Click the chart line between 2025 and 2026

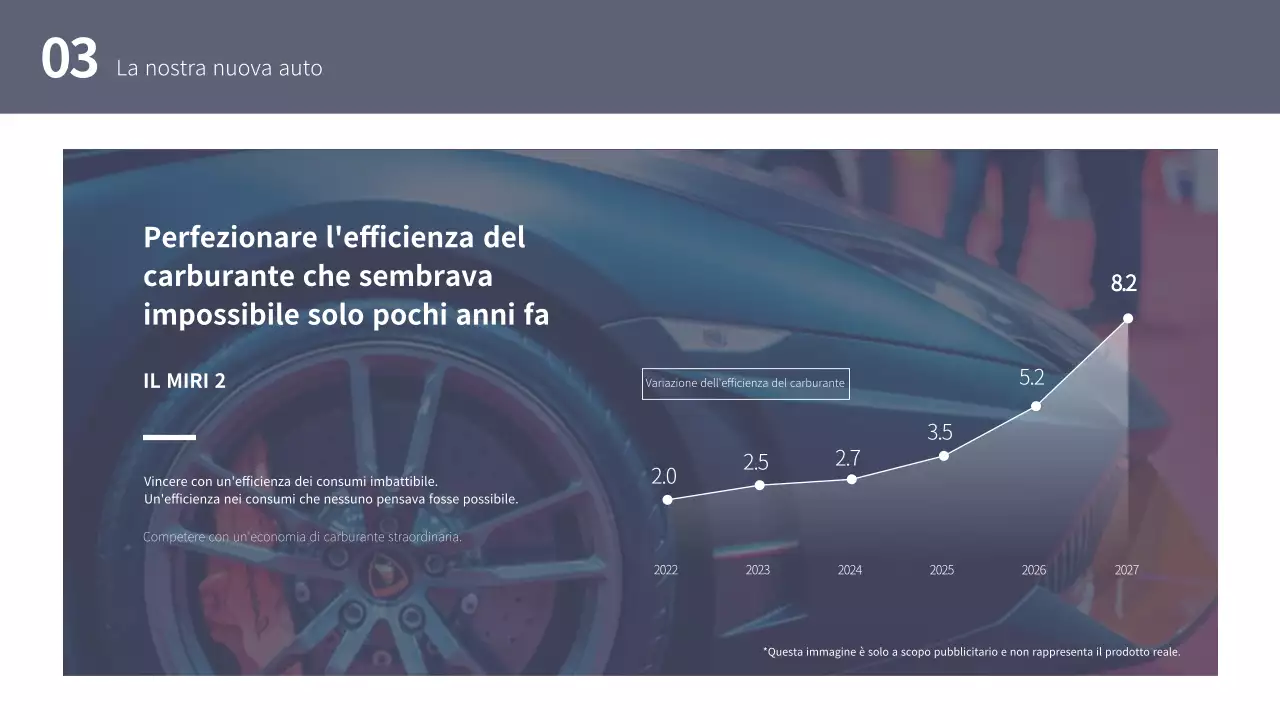pos(989,430)
